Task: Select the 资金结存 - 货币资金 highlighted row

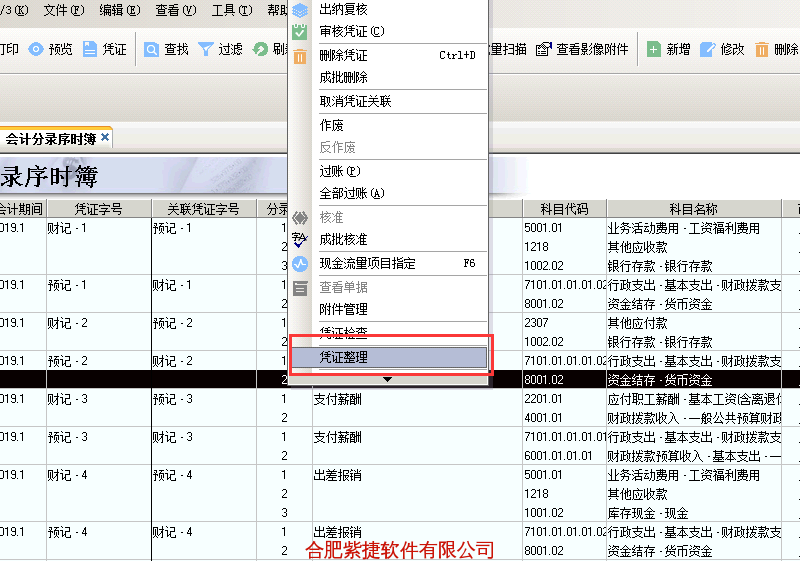Action: (x=659, y=380)
